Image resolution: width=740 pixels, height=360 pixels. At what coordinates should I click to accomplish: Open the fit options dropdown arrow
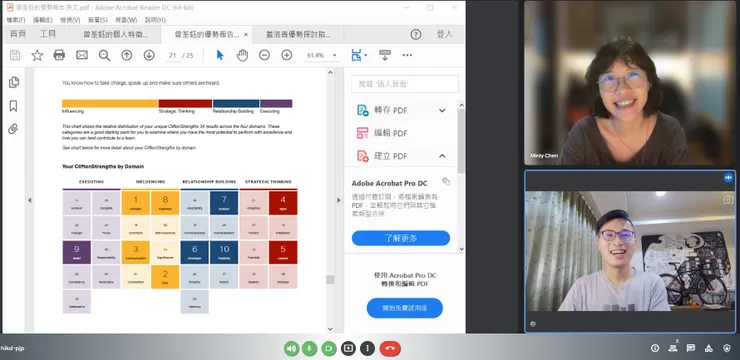(366, 56)
